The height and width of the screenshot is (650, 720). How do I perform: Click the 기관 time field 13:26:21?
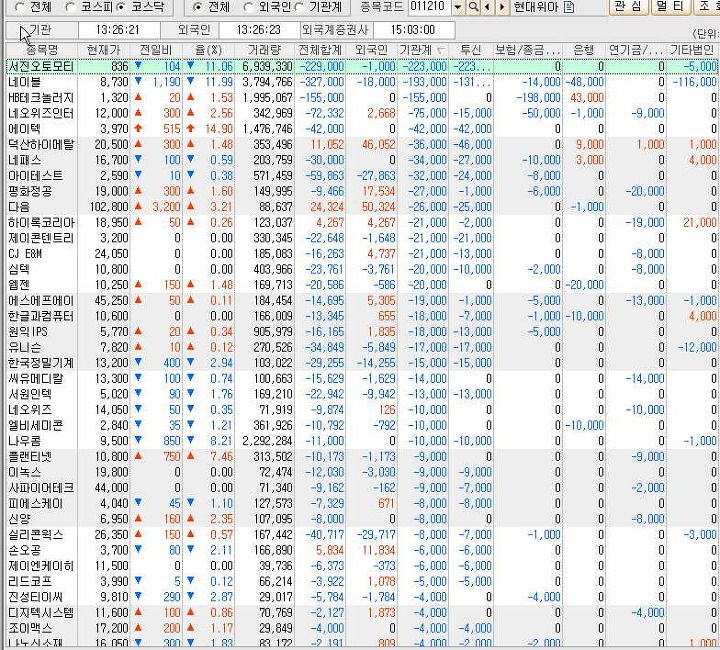119,30
